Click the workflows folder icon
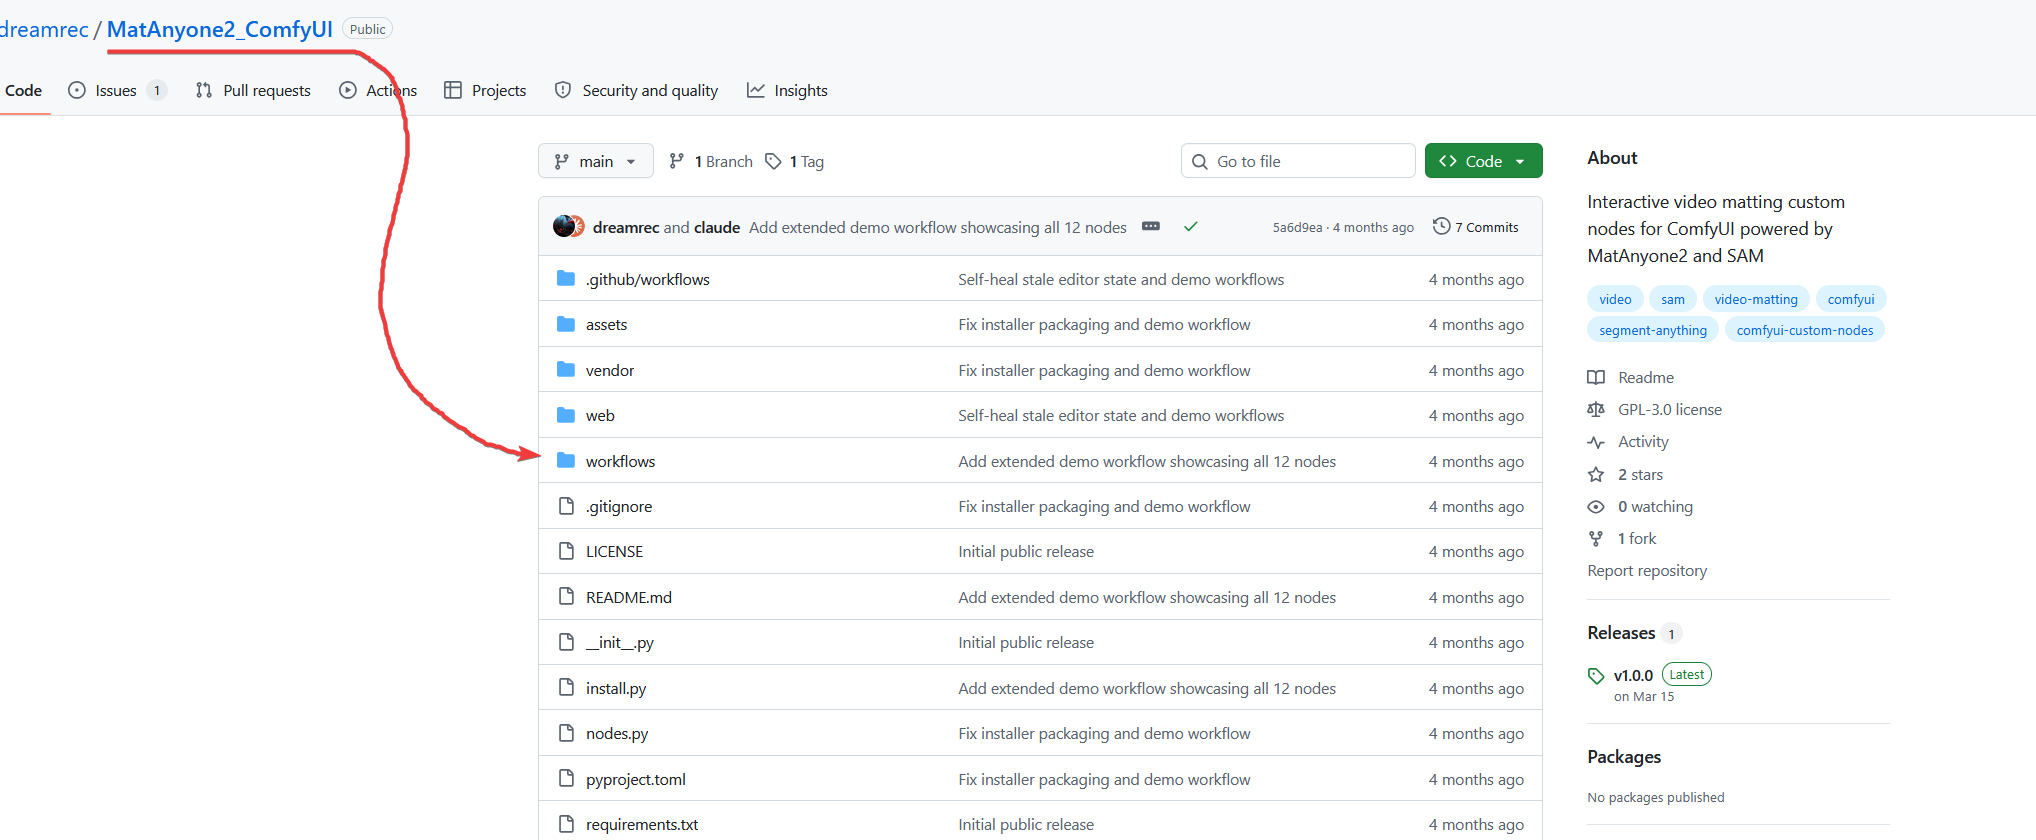Viewport: 2036px width, 840px height. [x=566, y=460]
